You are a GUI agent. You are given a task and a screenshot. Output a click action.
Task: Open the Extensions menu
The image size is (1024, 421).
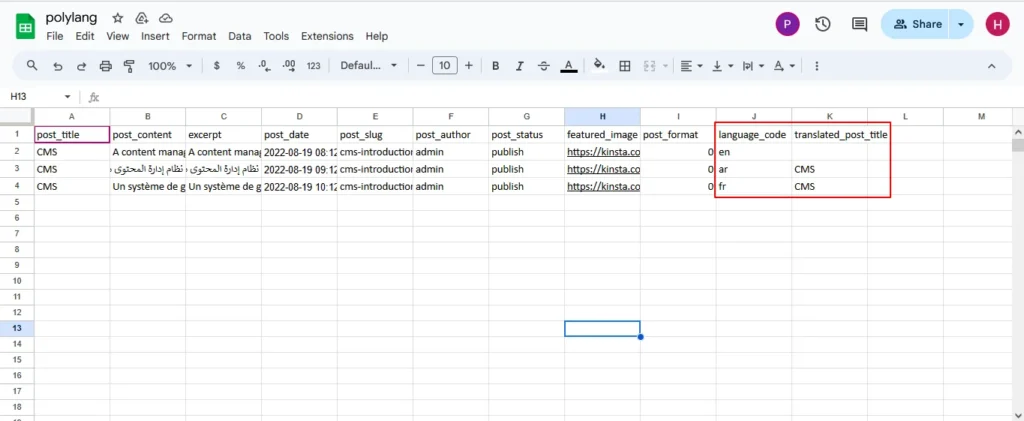click(327, 37)
